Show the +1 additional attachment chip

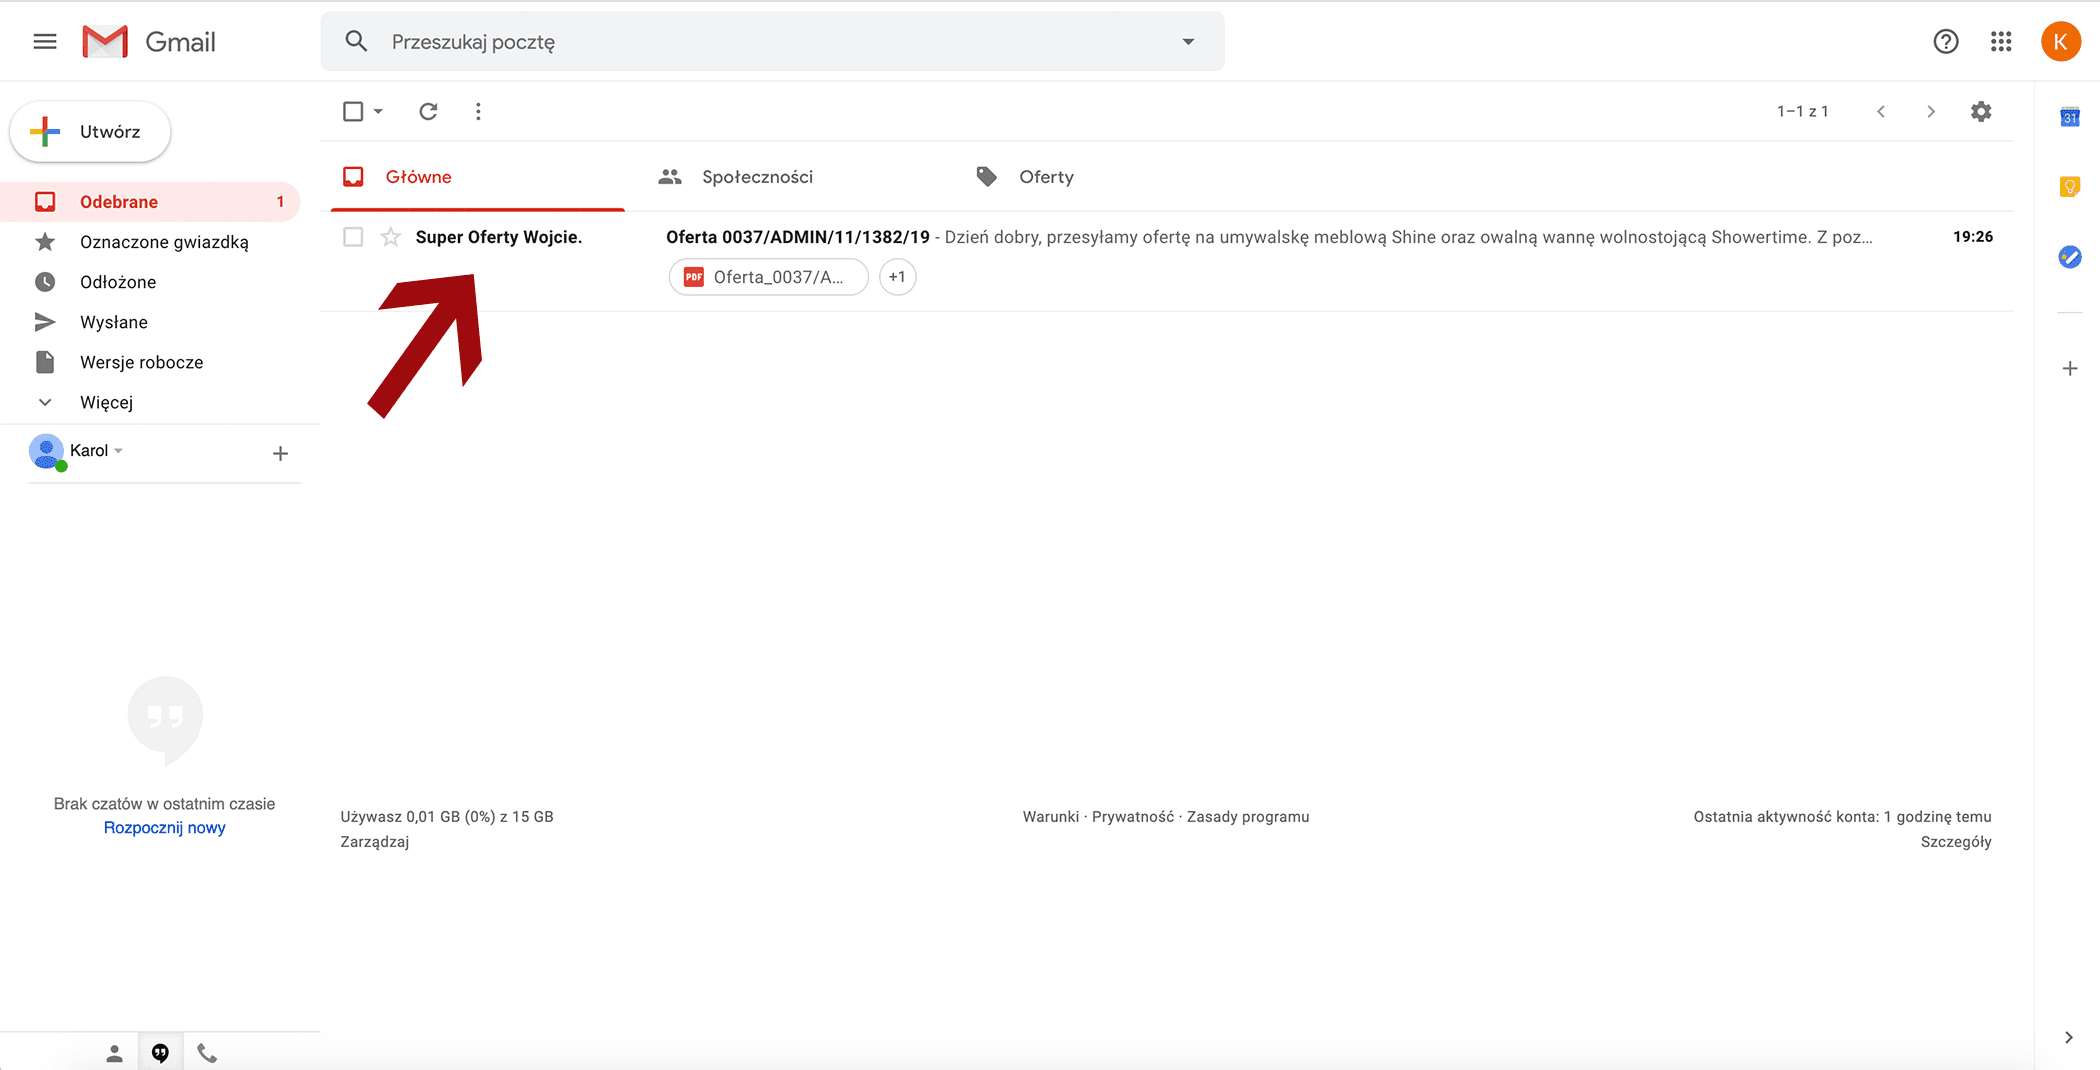[x=897, y=277]
